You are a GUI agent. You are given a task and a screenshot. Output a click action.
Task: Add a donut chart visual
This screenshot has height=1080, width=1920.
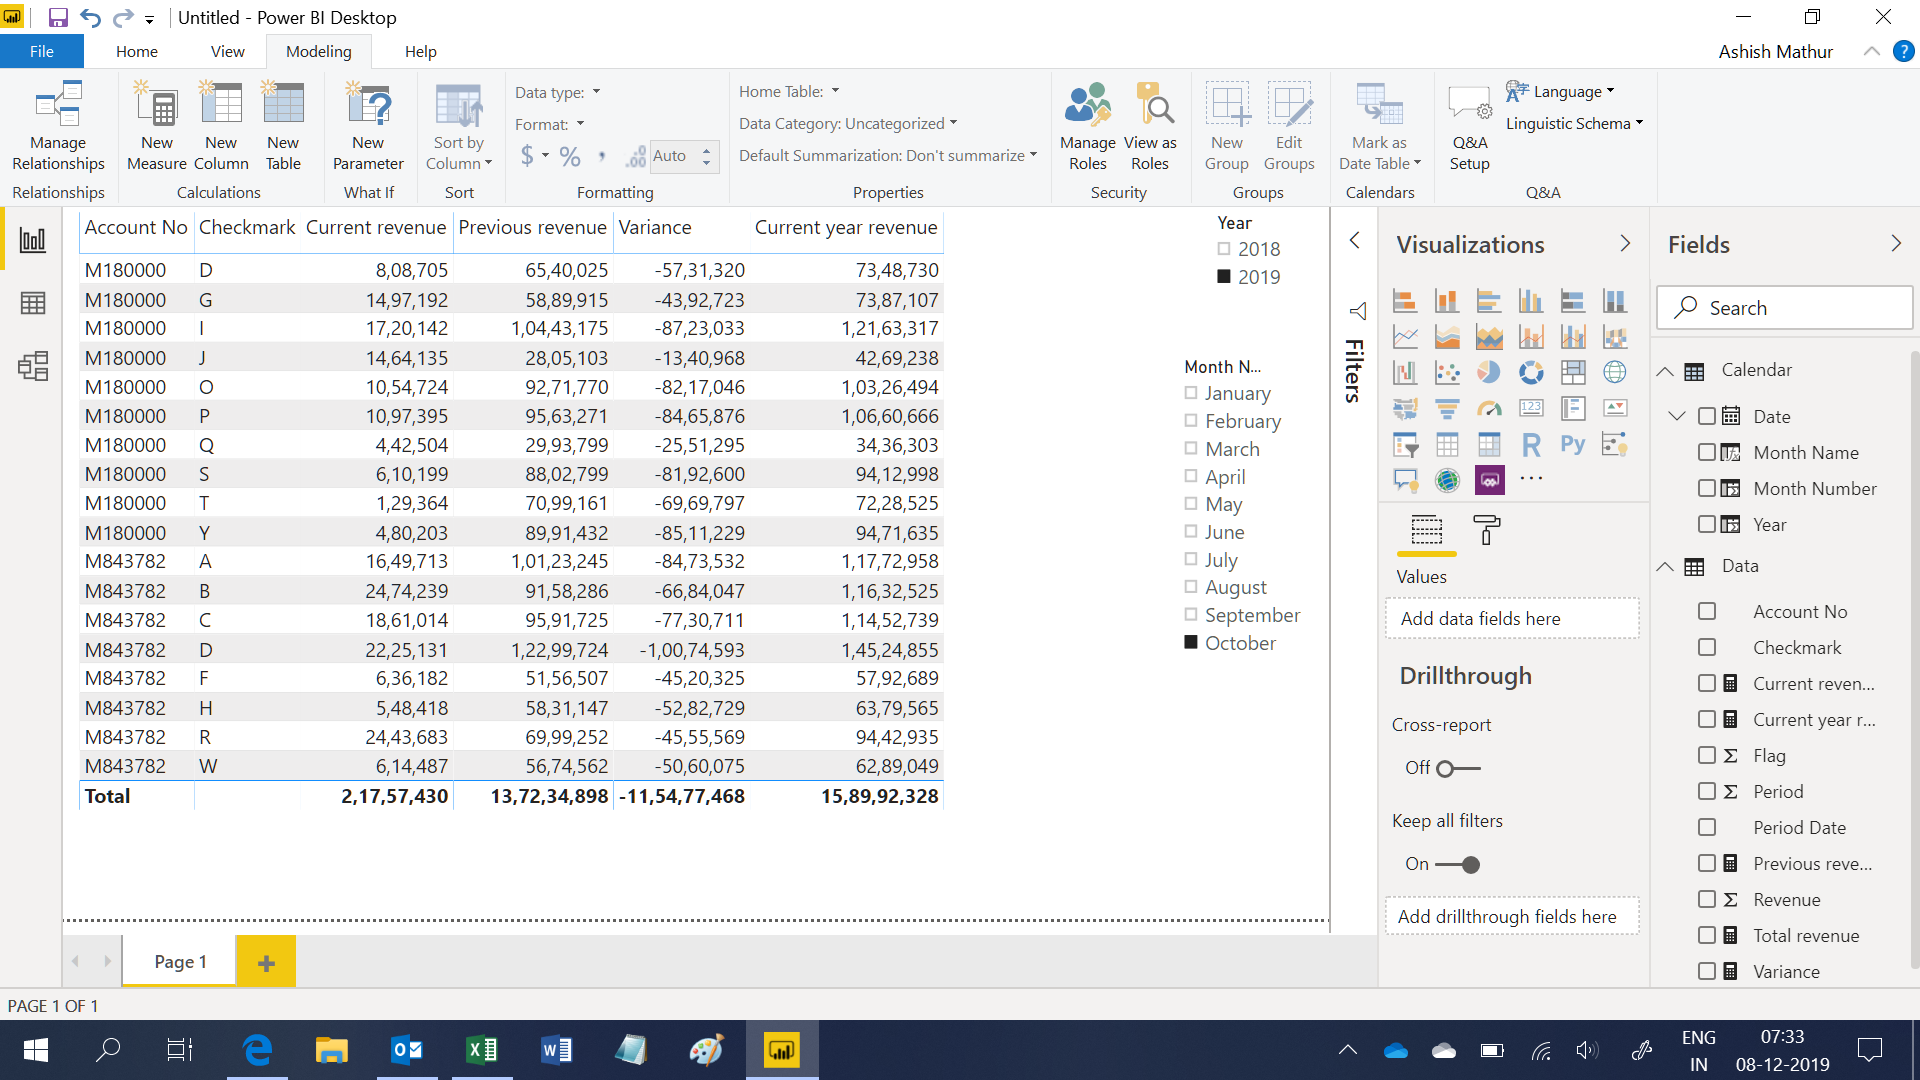[1531, 373]
